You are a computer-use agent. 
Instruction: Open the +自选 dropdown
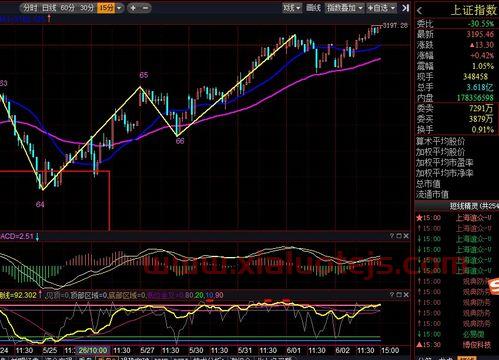coord(381,8)
